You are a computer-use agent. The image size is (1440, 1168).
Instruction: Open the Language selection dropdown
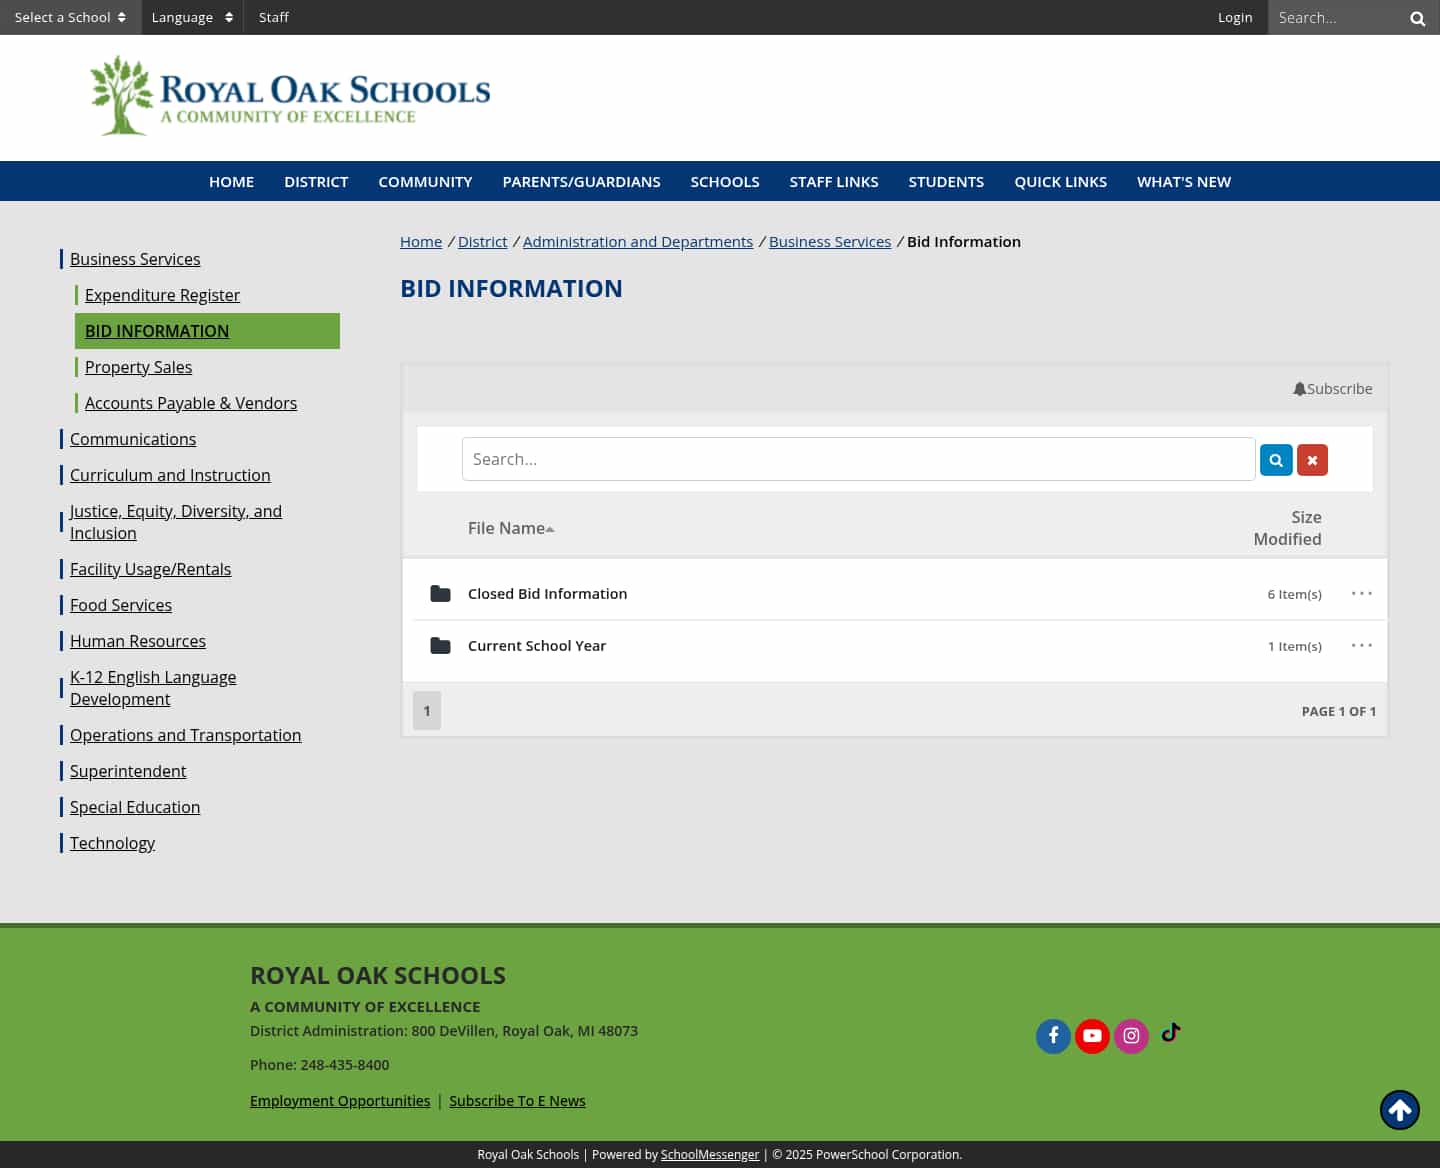192,17
